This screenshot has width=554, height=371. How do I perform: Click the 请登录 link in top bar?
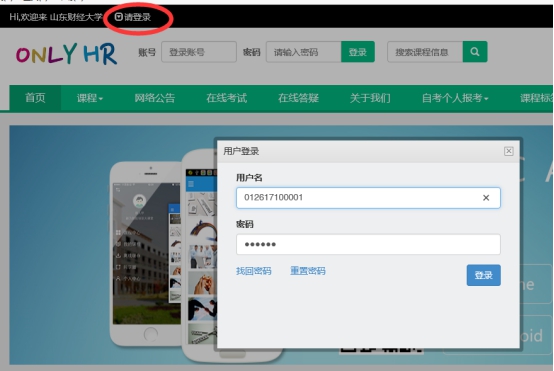133,17
